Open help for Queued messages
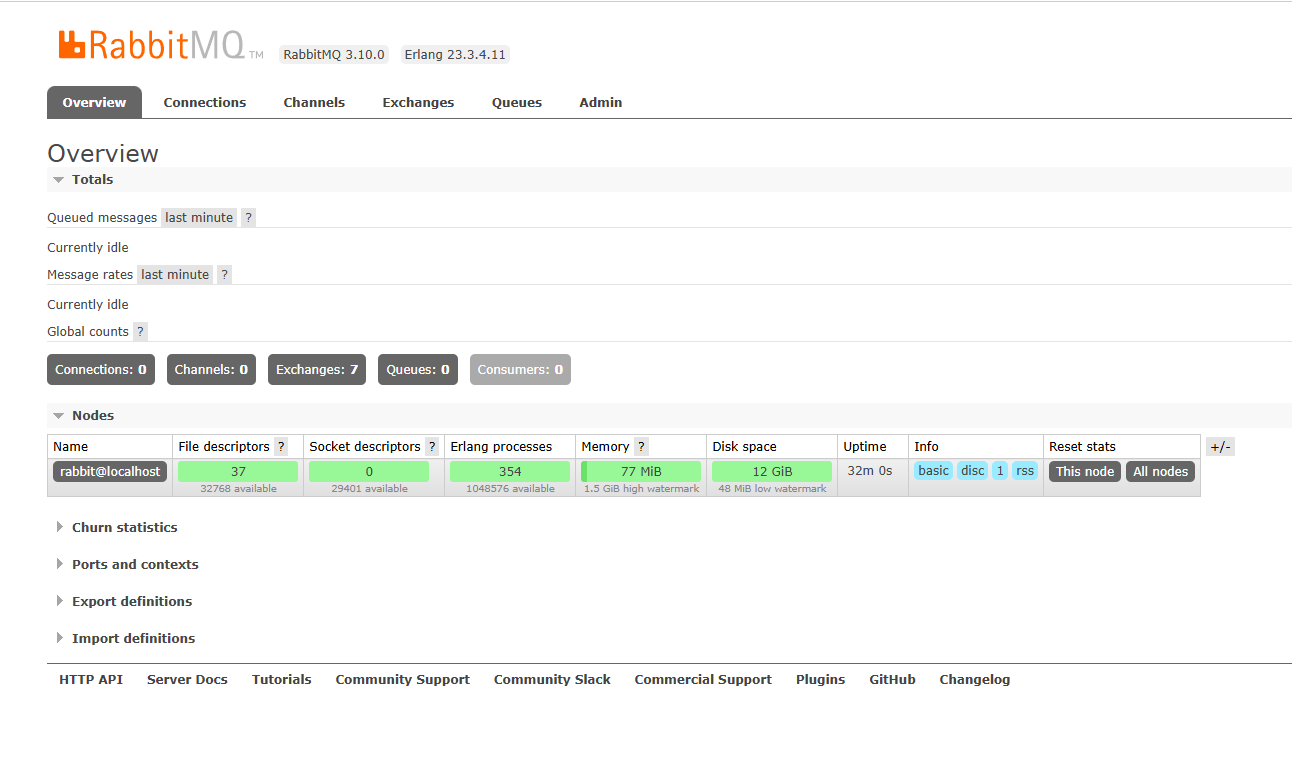 click(248, 217)
